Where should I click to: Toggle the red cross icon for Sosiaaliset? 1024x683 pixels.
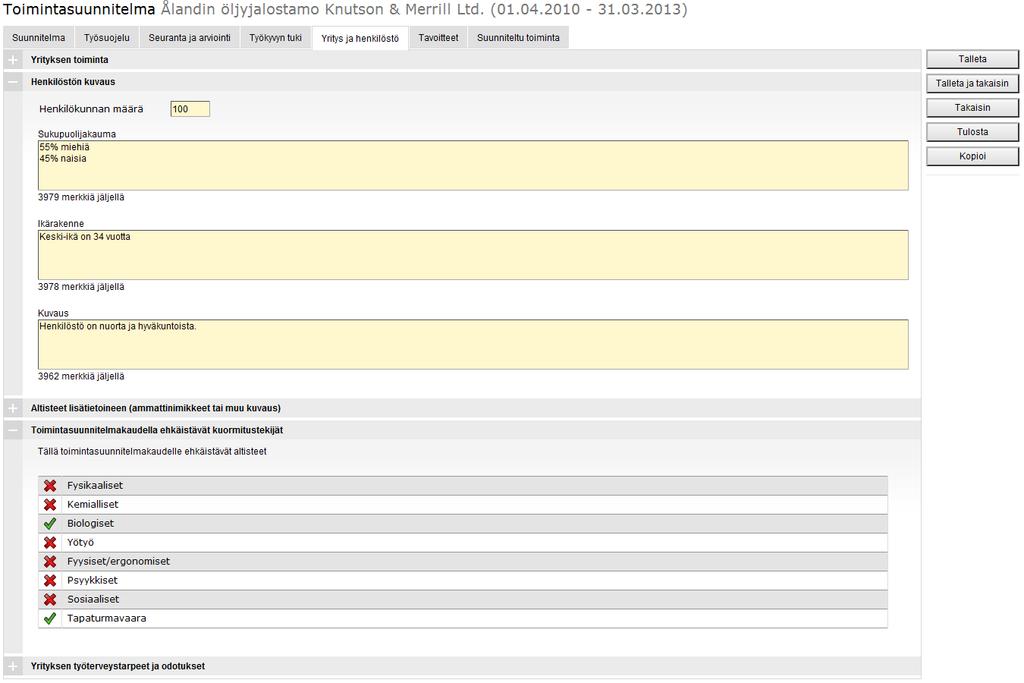point(50,599)
